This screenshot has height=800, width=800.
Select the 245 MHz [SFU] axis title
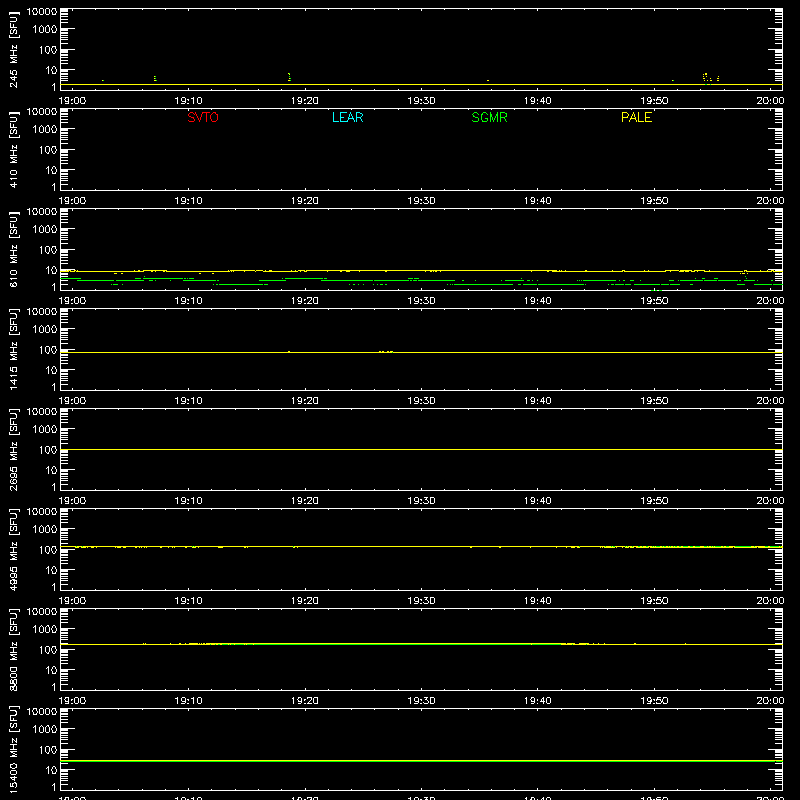pyautogui.click(x=13, y=49)
